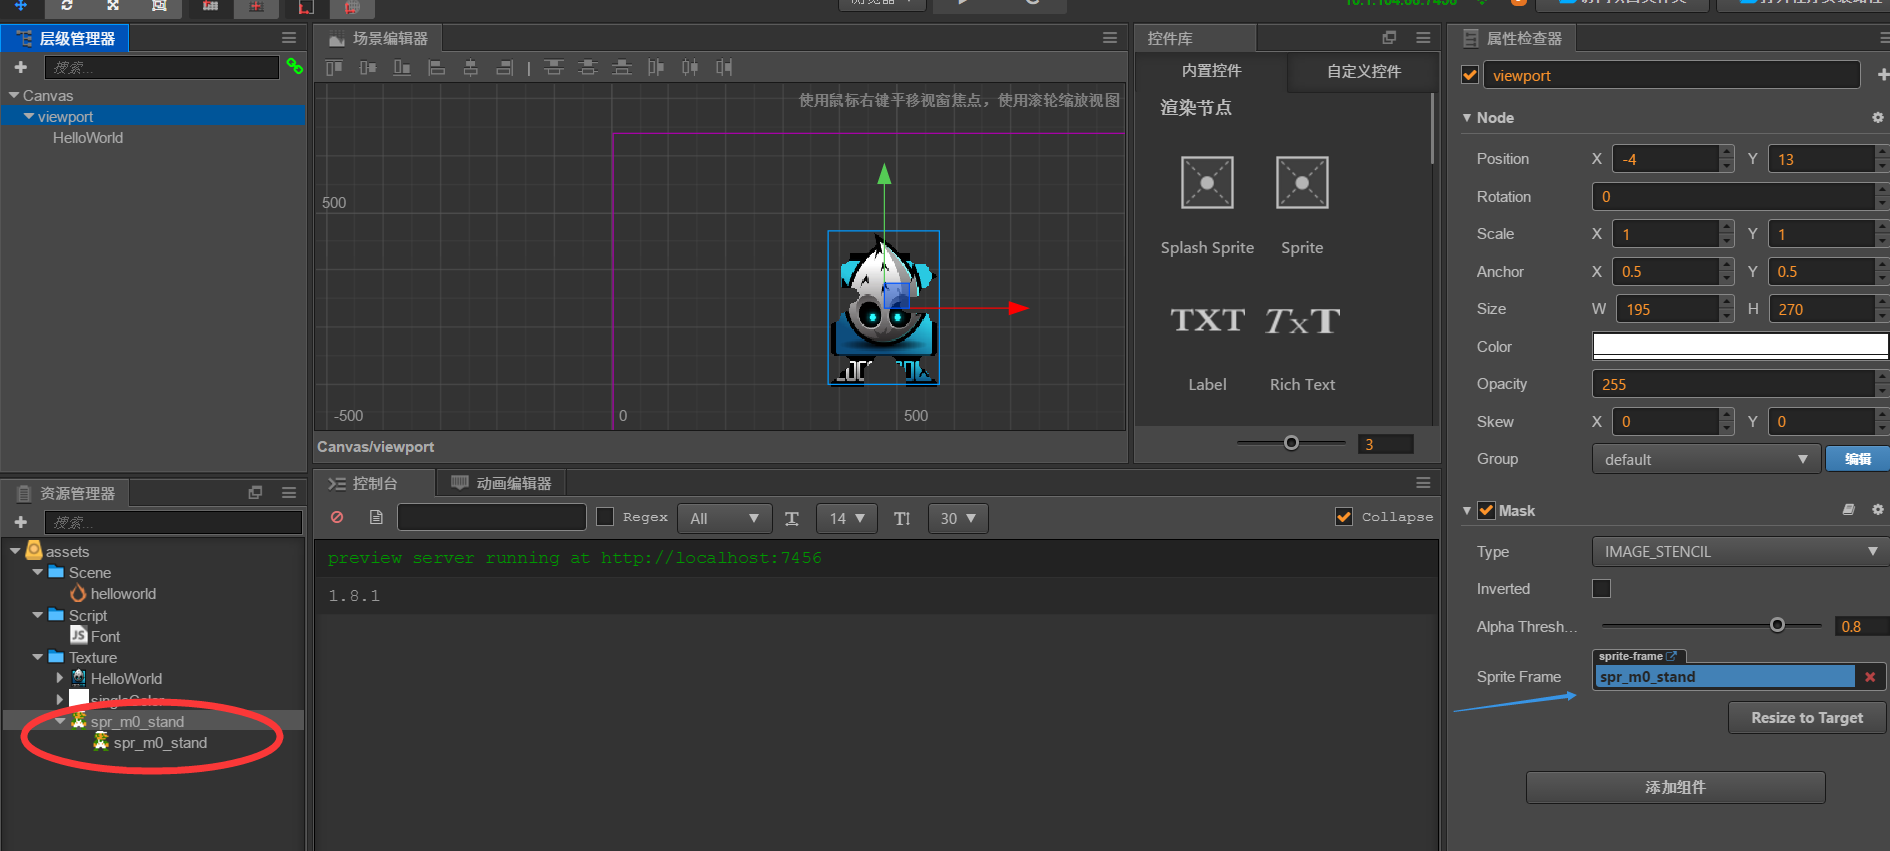Open the Mask Type IMAGE_STENCIL dropdown
This screenshot has height=851, width=1890.
tap(1740, 551)
